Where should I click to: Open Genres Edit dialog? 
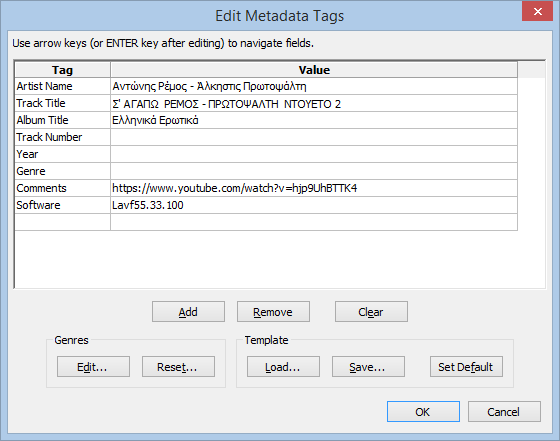(93, 366)
